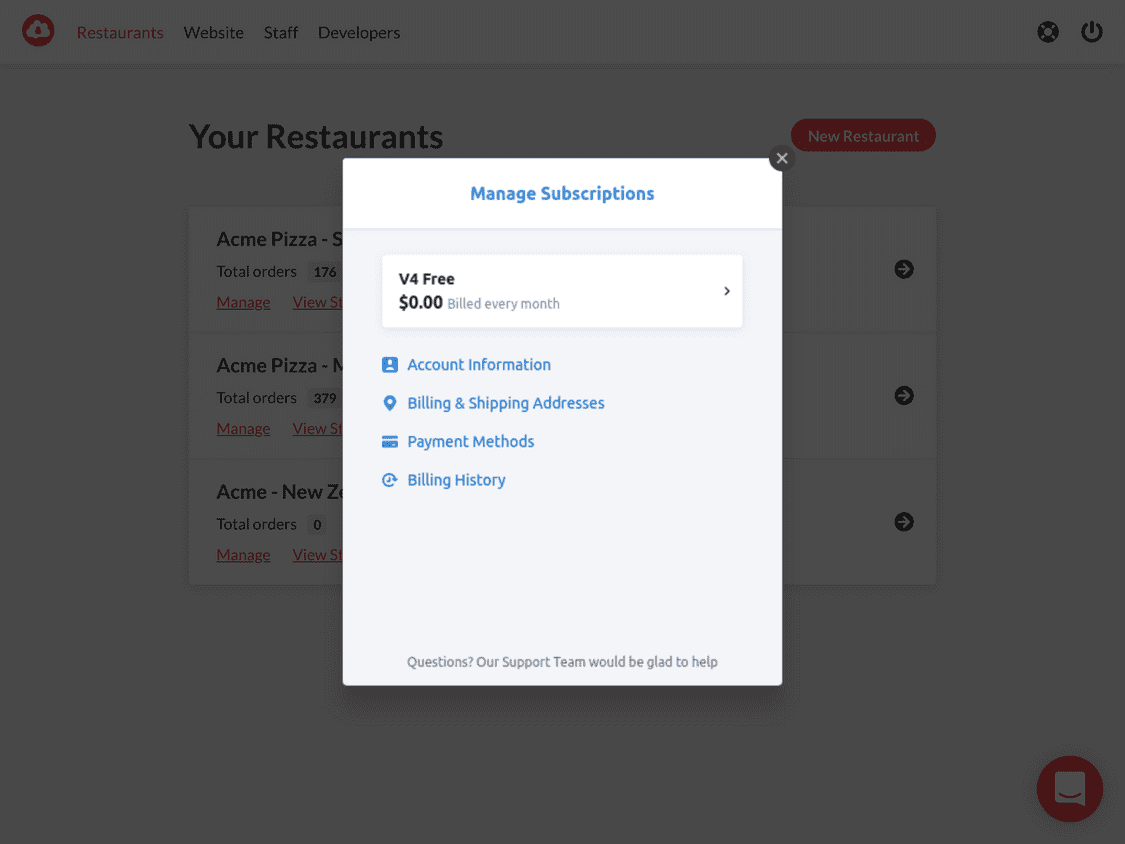Viewport: 1125px width, 844px height.
Task: Open the Acme - New Zealand arrow button
Action: (904, 522)
